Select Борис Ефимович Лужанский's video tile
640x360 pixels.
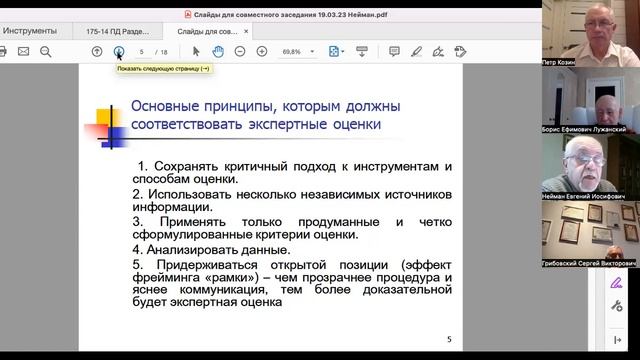(591, 100)
